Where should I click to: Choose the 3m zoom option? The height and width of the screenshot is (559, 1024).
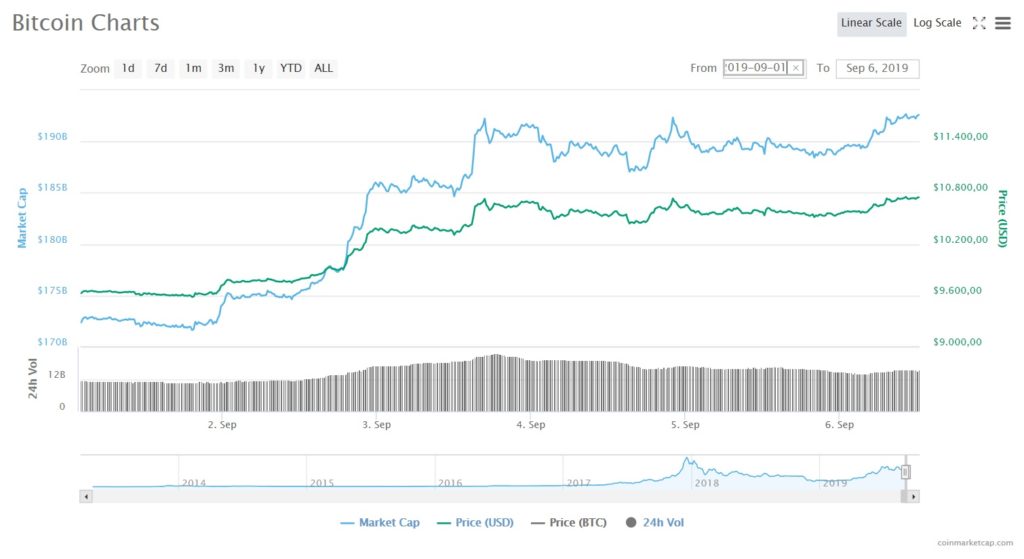point(226,68)
